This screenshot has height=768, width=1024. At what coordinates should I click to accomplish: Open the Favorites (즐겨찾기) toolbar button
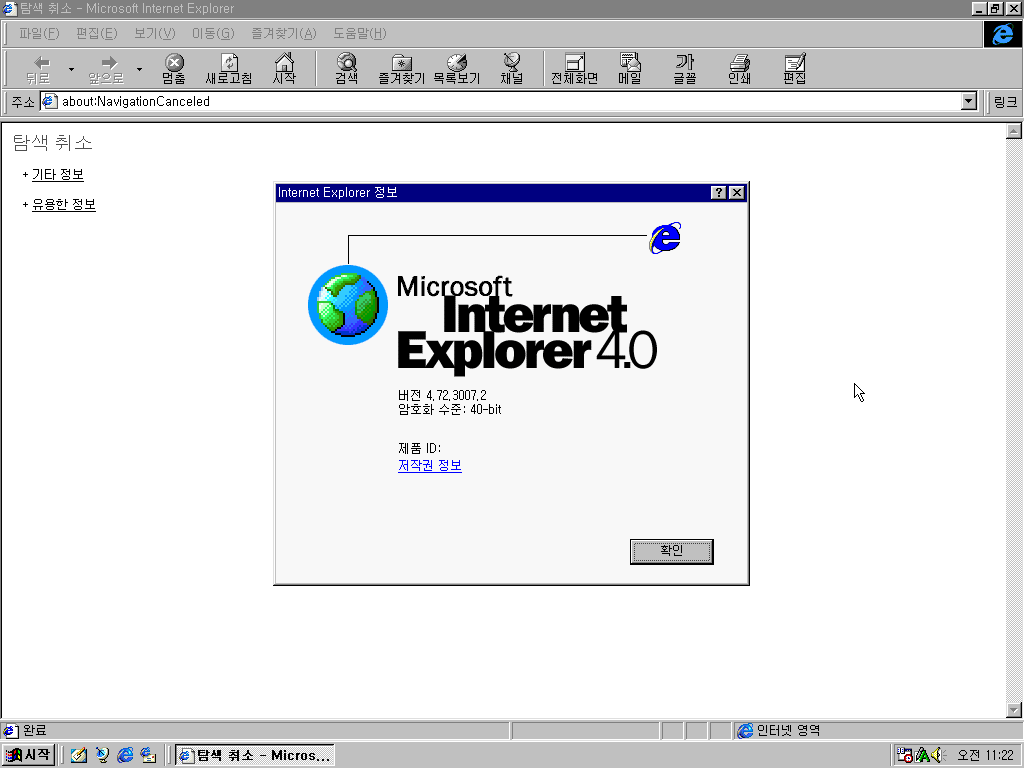point(402,69)
